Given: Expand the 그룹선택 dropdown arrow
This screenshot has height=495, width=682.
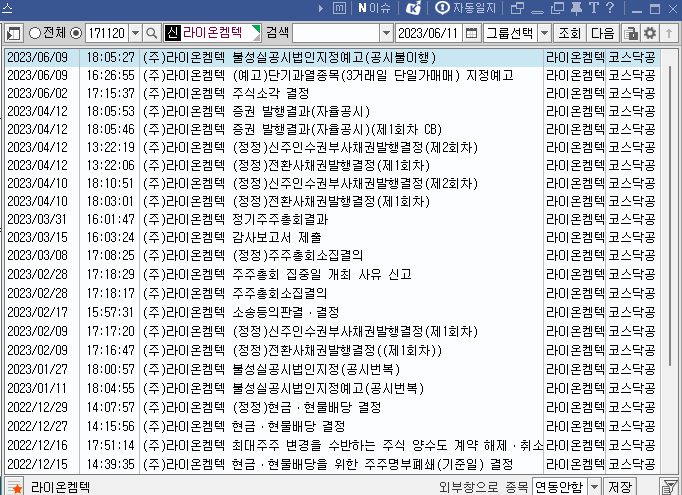Looking at the screenshot, I should click(545, 33).
